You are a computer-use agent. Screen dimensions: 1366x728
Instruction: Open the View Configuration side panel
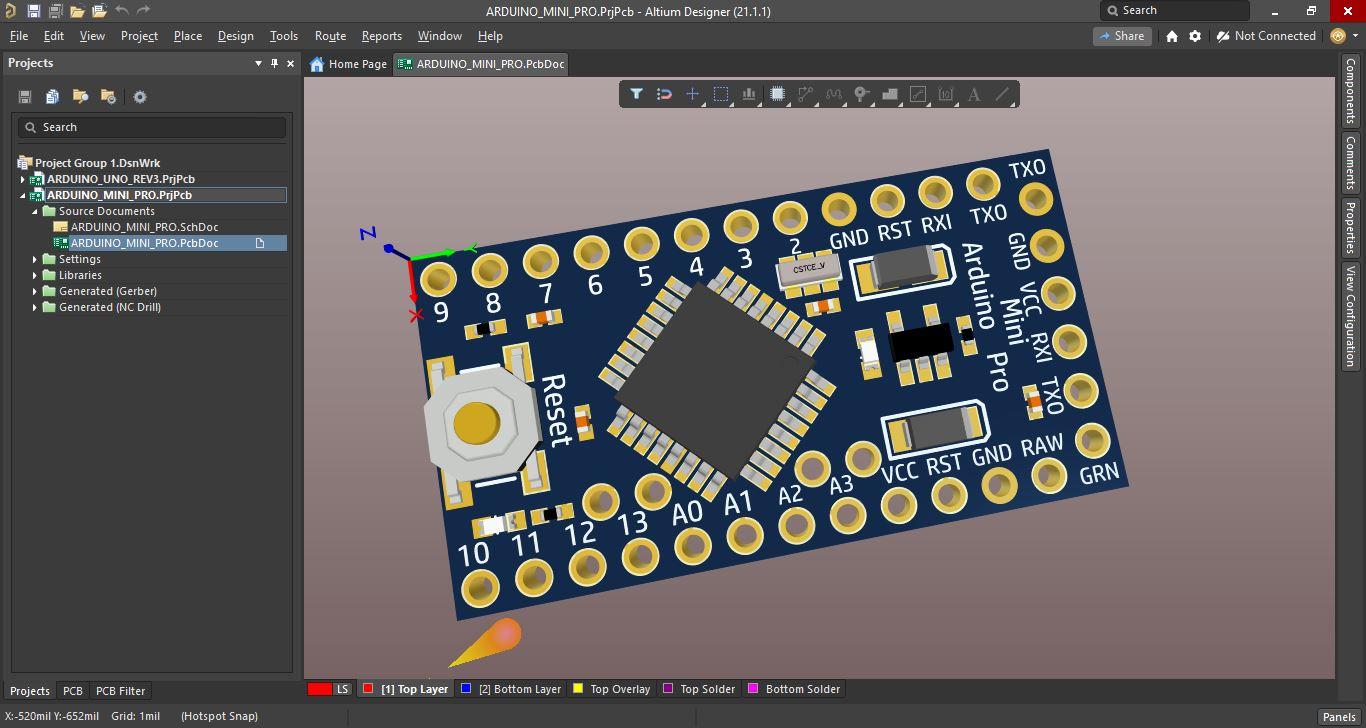click(x=1350, y=316)
